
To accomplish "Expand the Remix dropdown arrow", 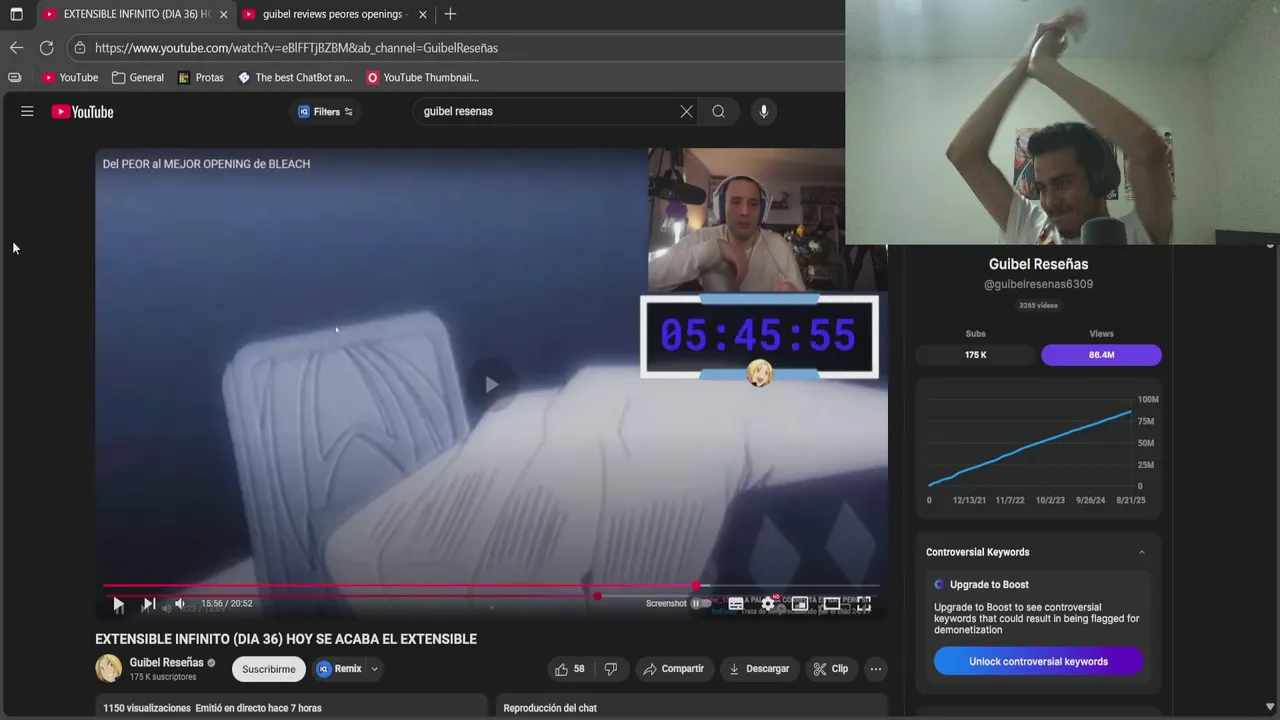I will coord(375,669).
